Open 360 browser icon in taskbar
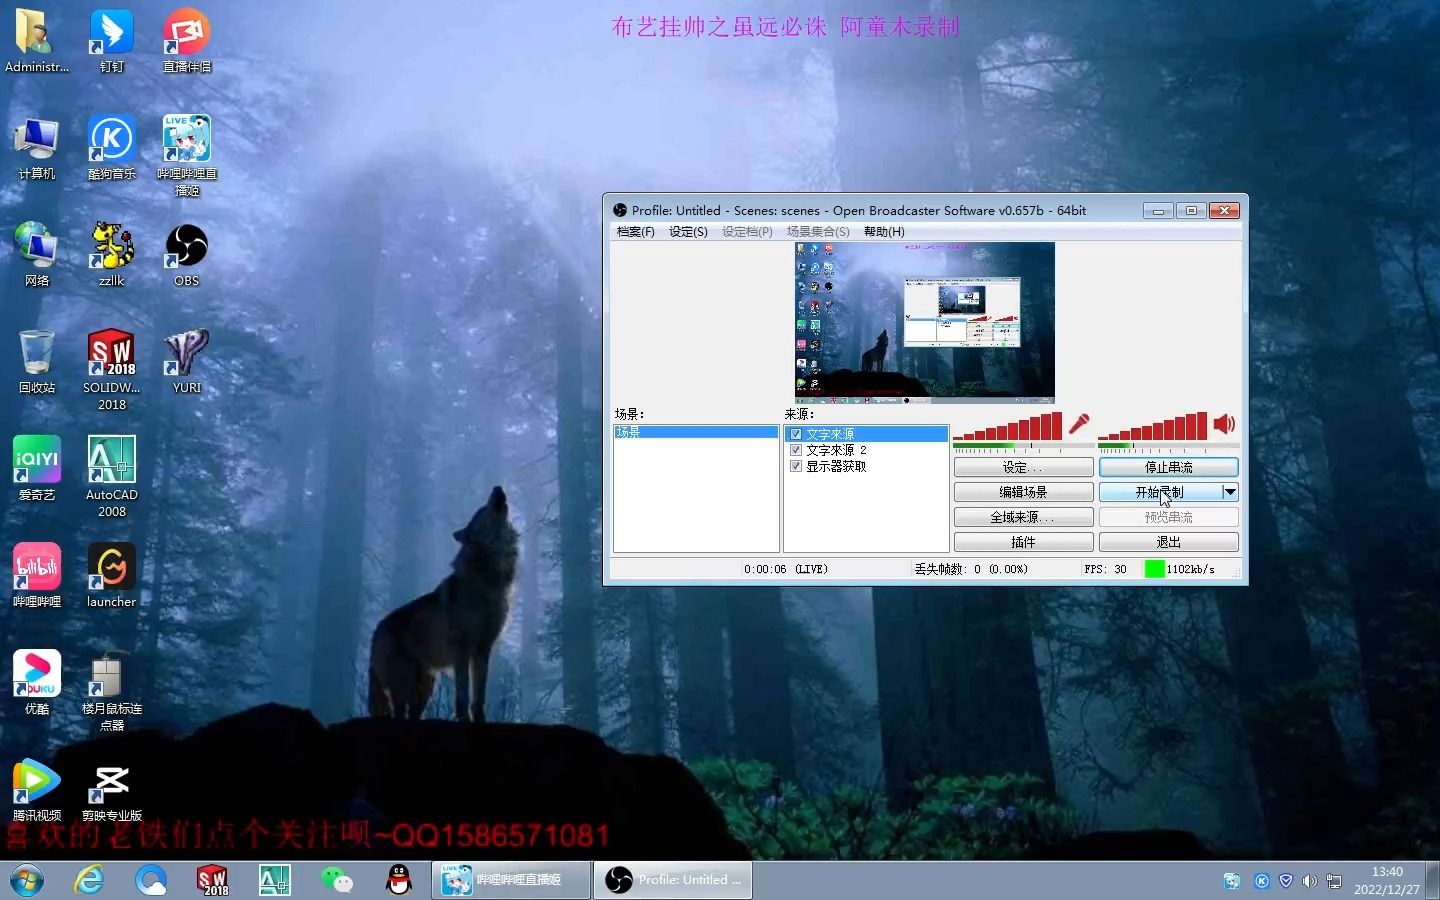This screenshot has width=1440, height=900. pyautogui.click(x=151, y=880)
